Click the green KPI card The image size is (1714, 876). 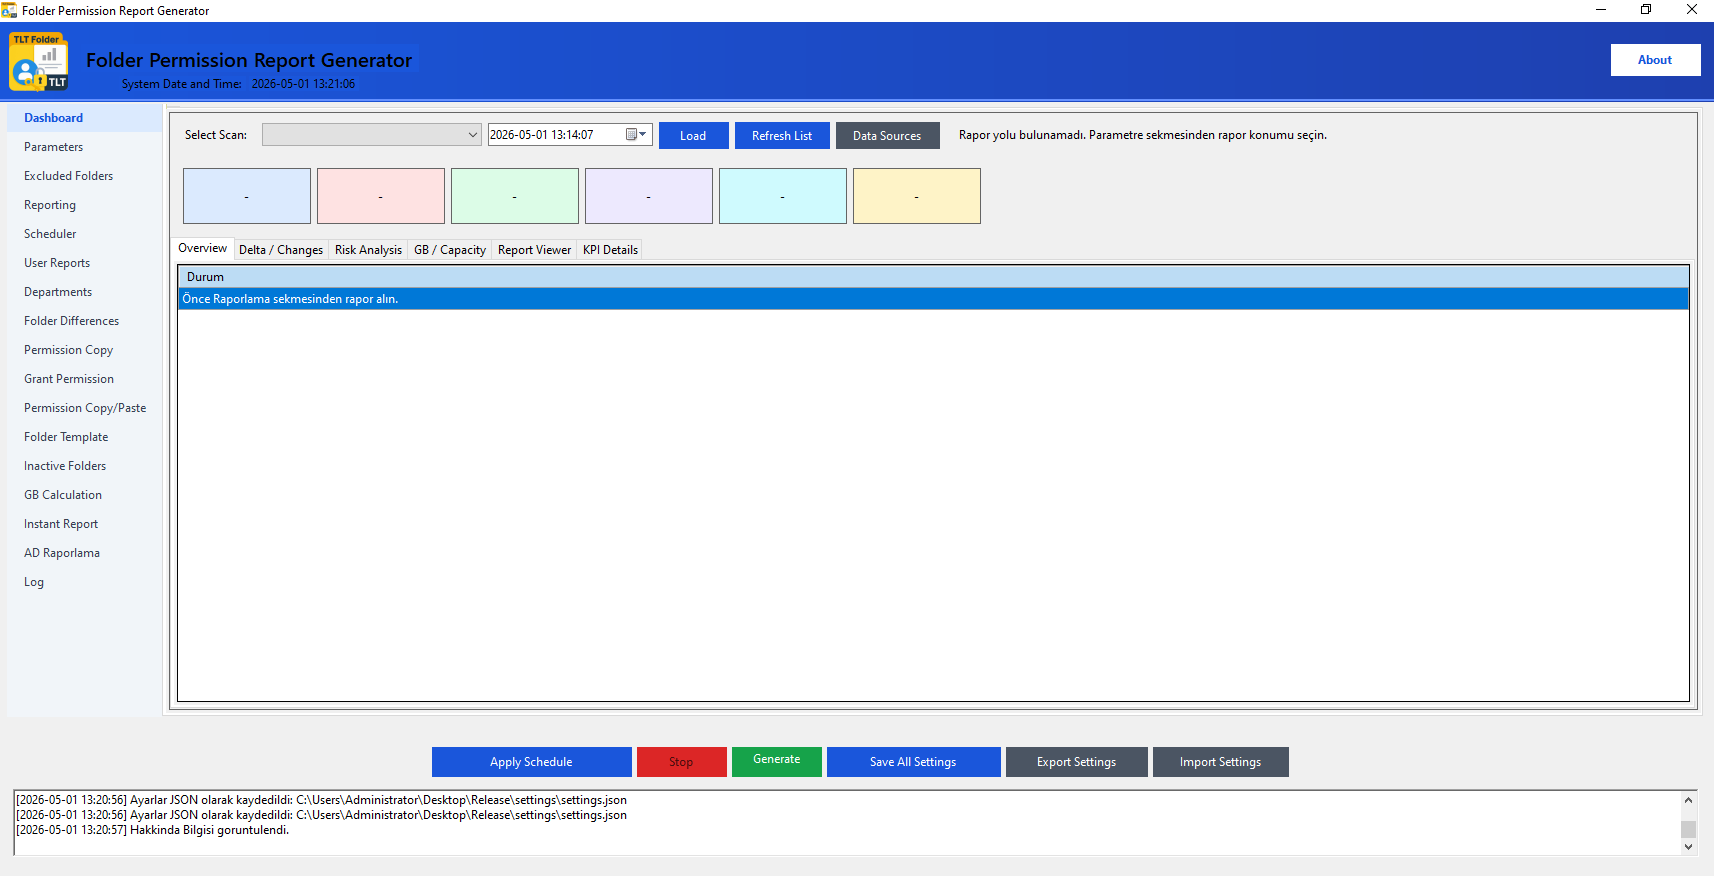point(515,196)
